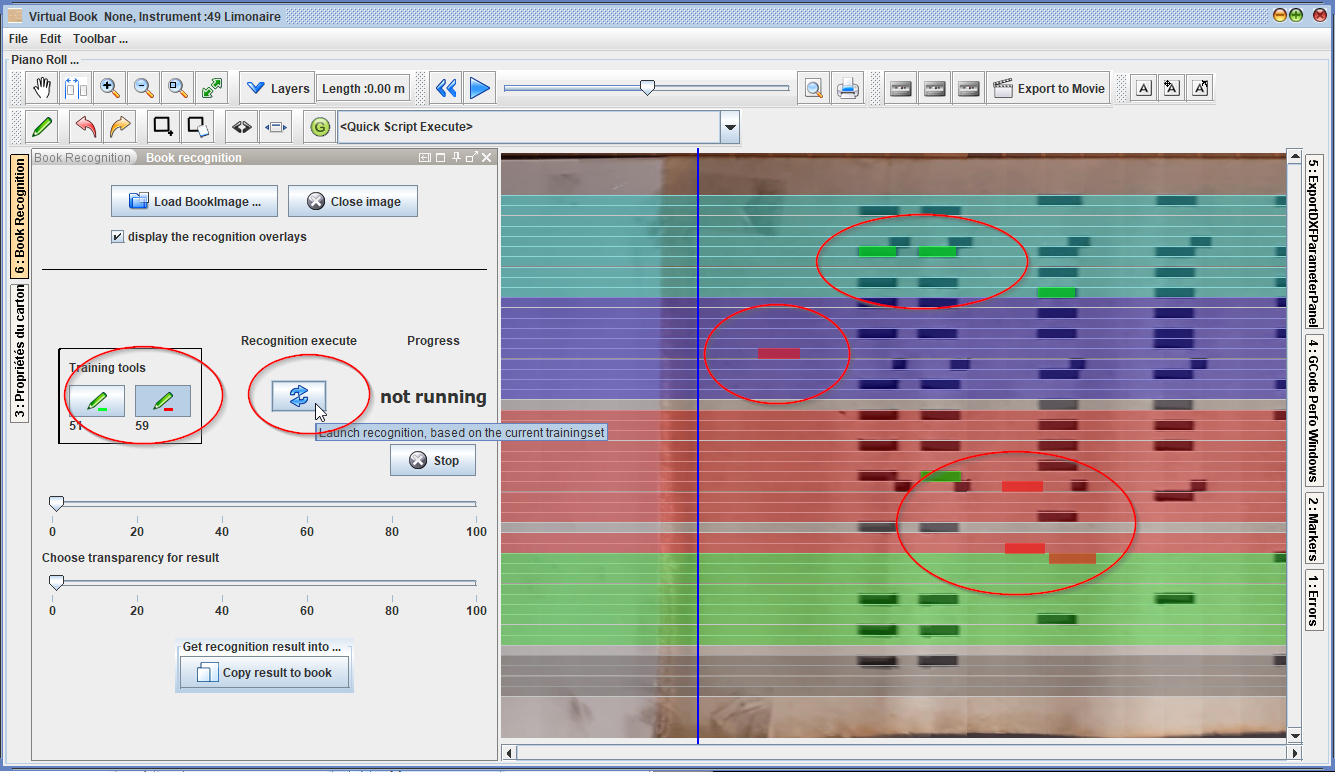Expand the Quick Script Execute dropdown

(730, 127)
